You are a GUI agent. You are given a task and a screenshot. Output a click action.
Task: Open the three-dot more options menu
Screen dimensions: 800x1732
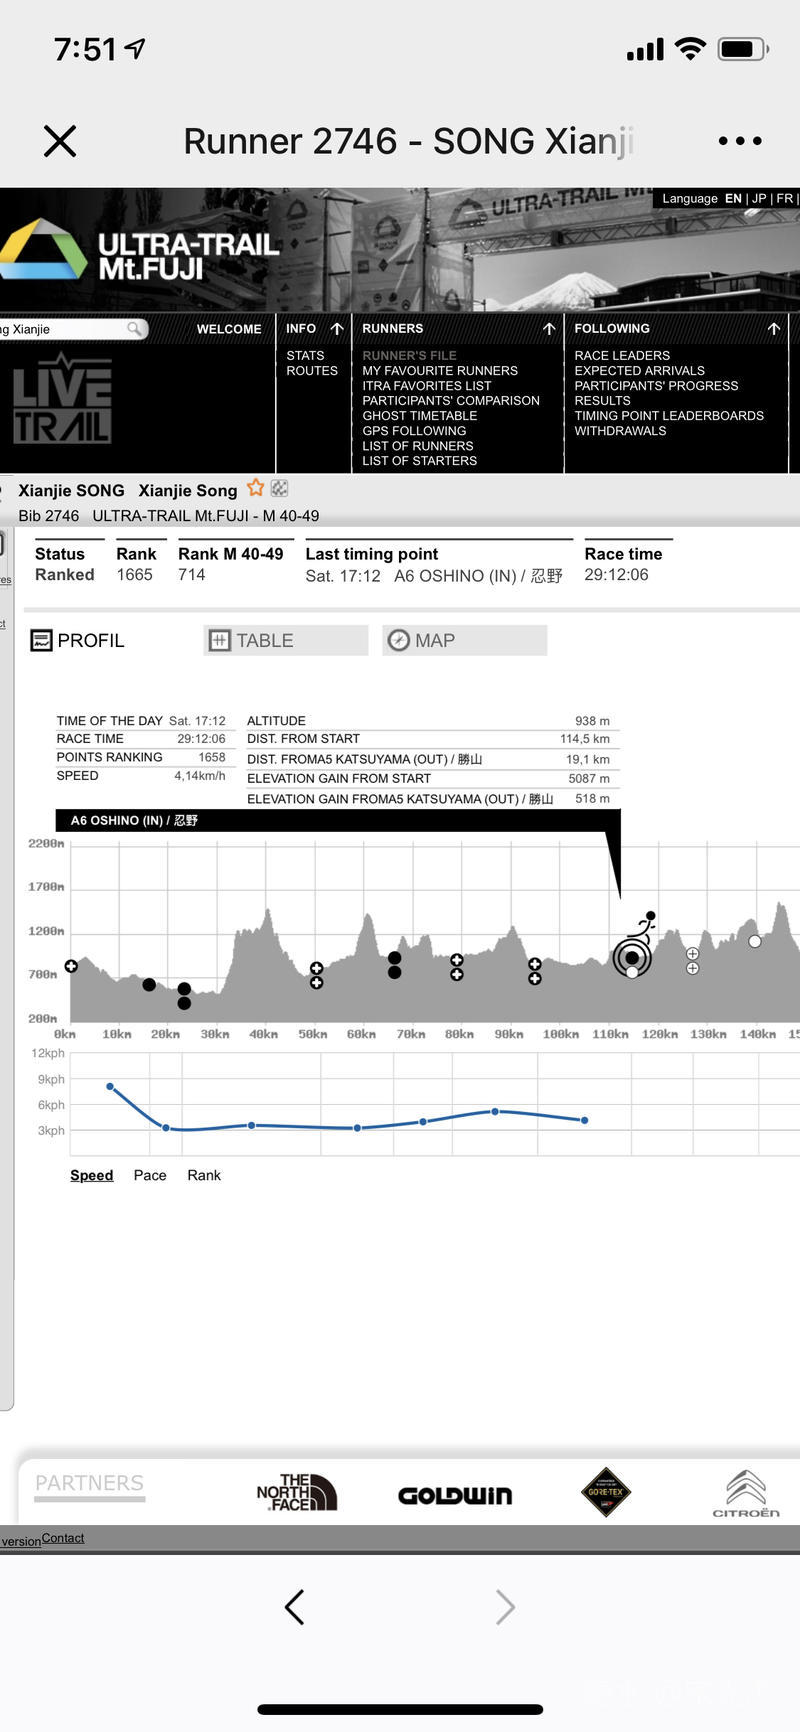740,141
